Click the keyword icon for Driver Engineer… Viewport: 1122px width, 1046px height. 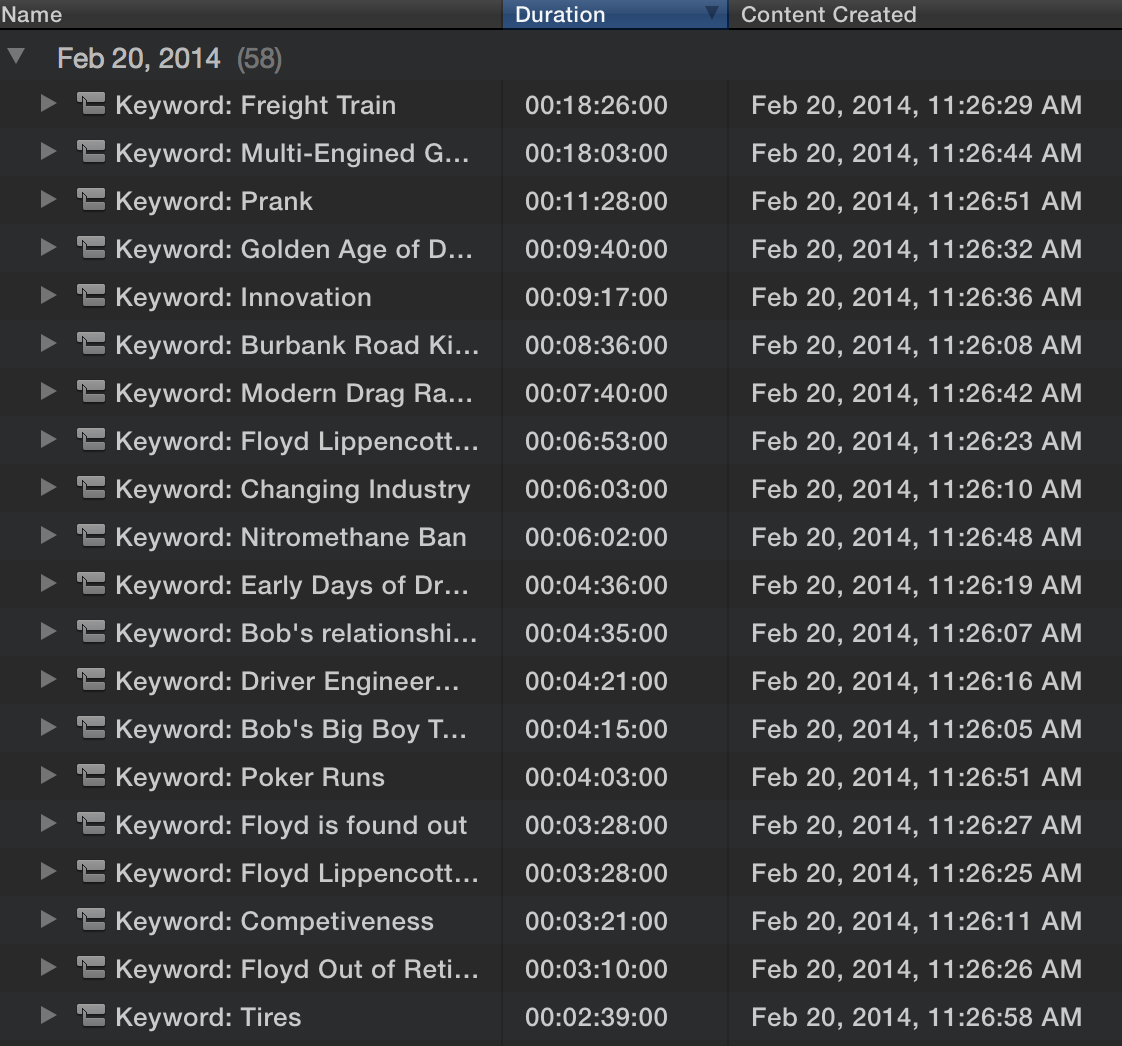coord(91,680)
